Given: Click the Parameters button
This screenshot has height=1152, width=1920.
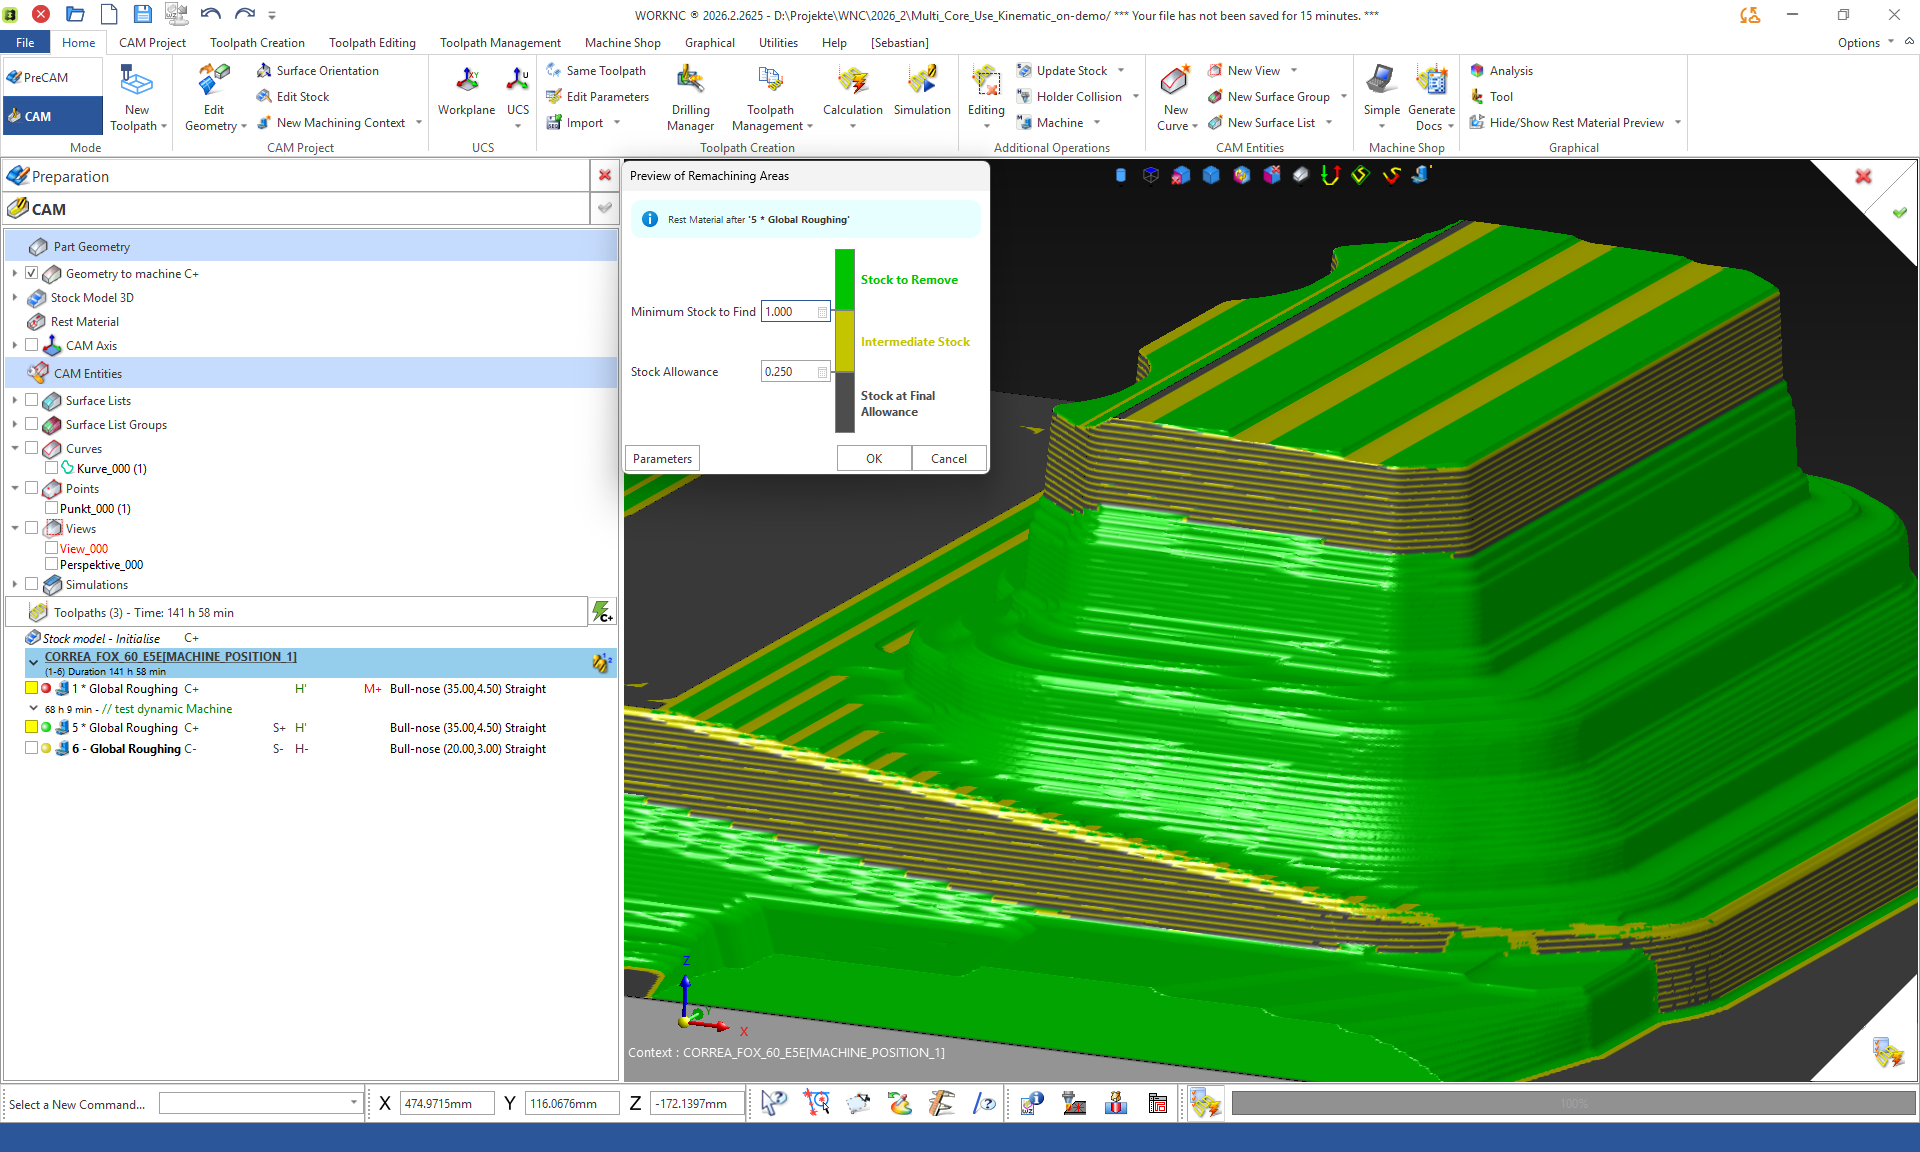Looking at the screenshot, I should (662, 458).
